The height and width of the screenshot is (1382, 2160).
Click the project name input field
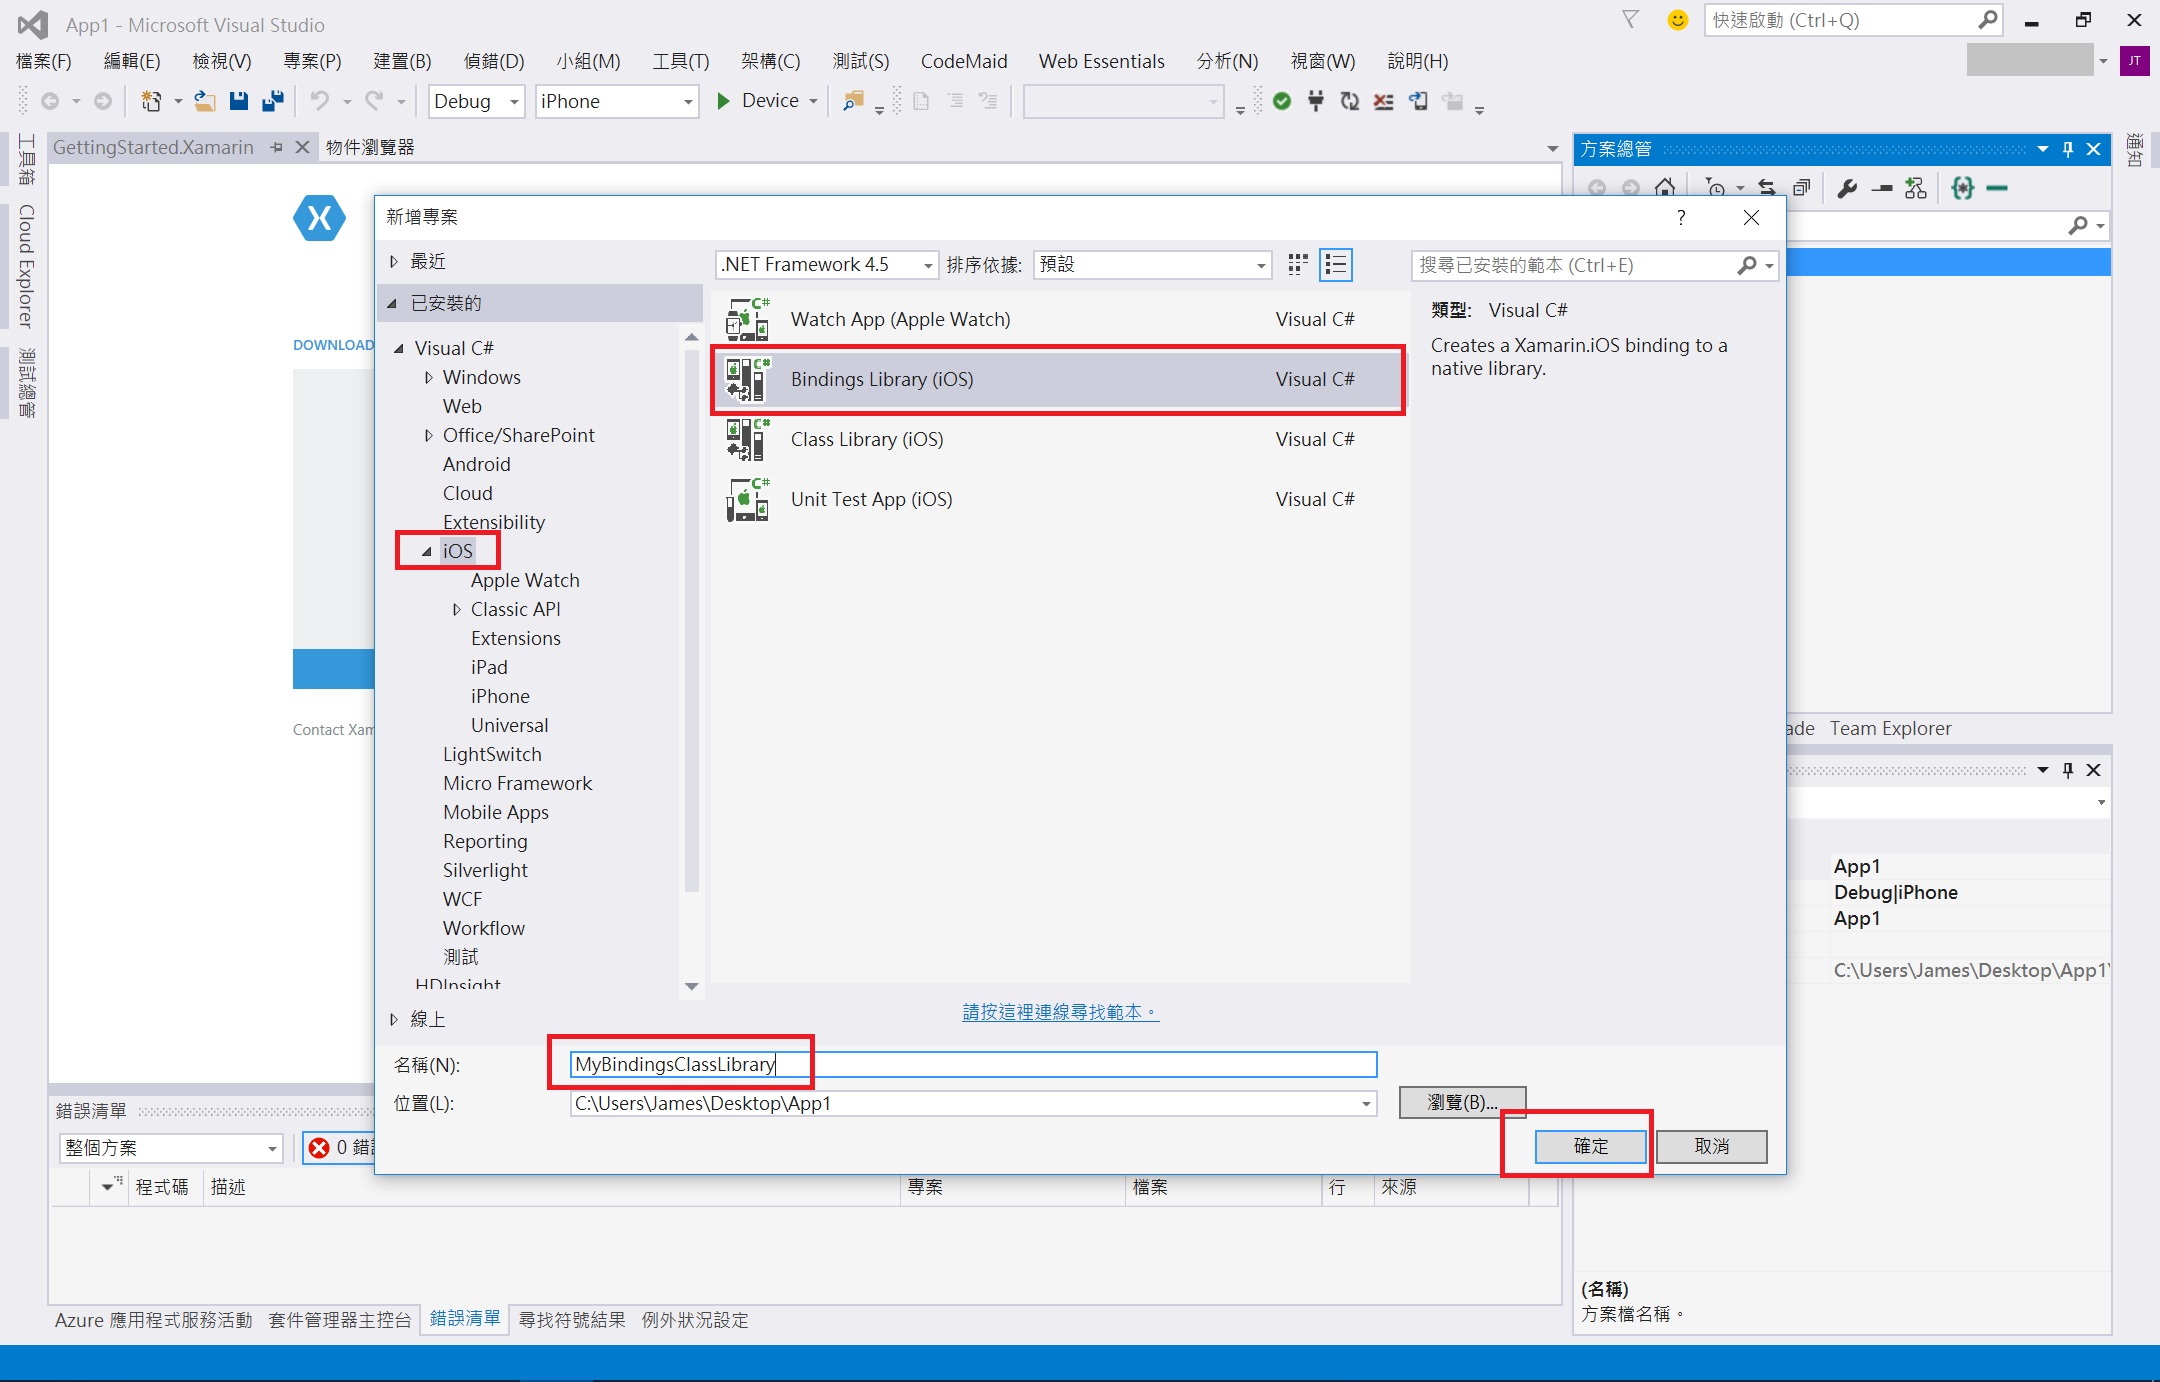coord(973,1064)
